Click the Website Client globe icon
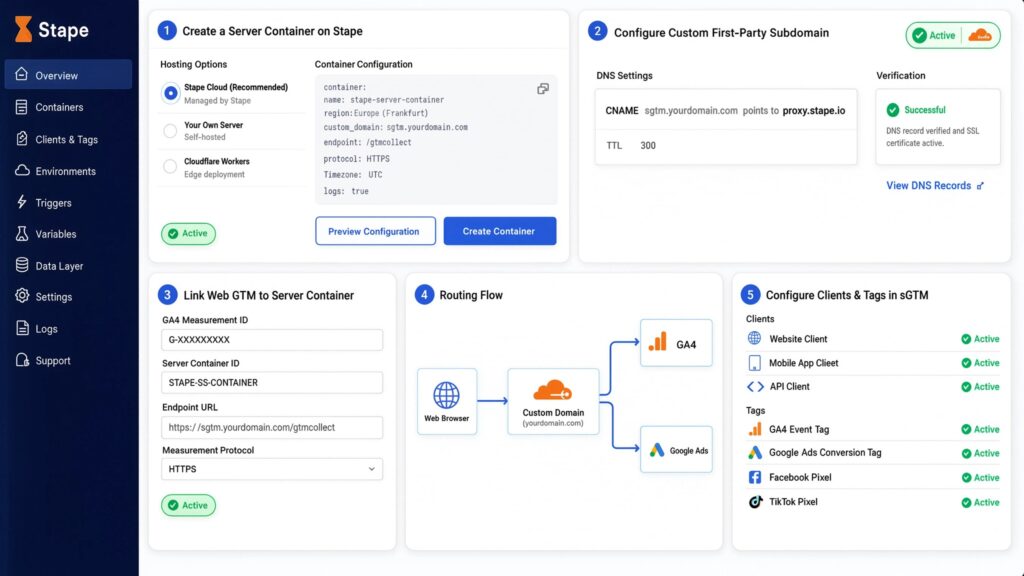 coord(754,338)
